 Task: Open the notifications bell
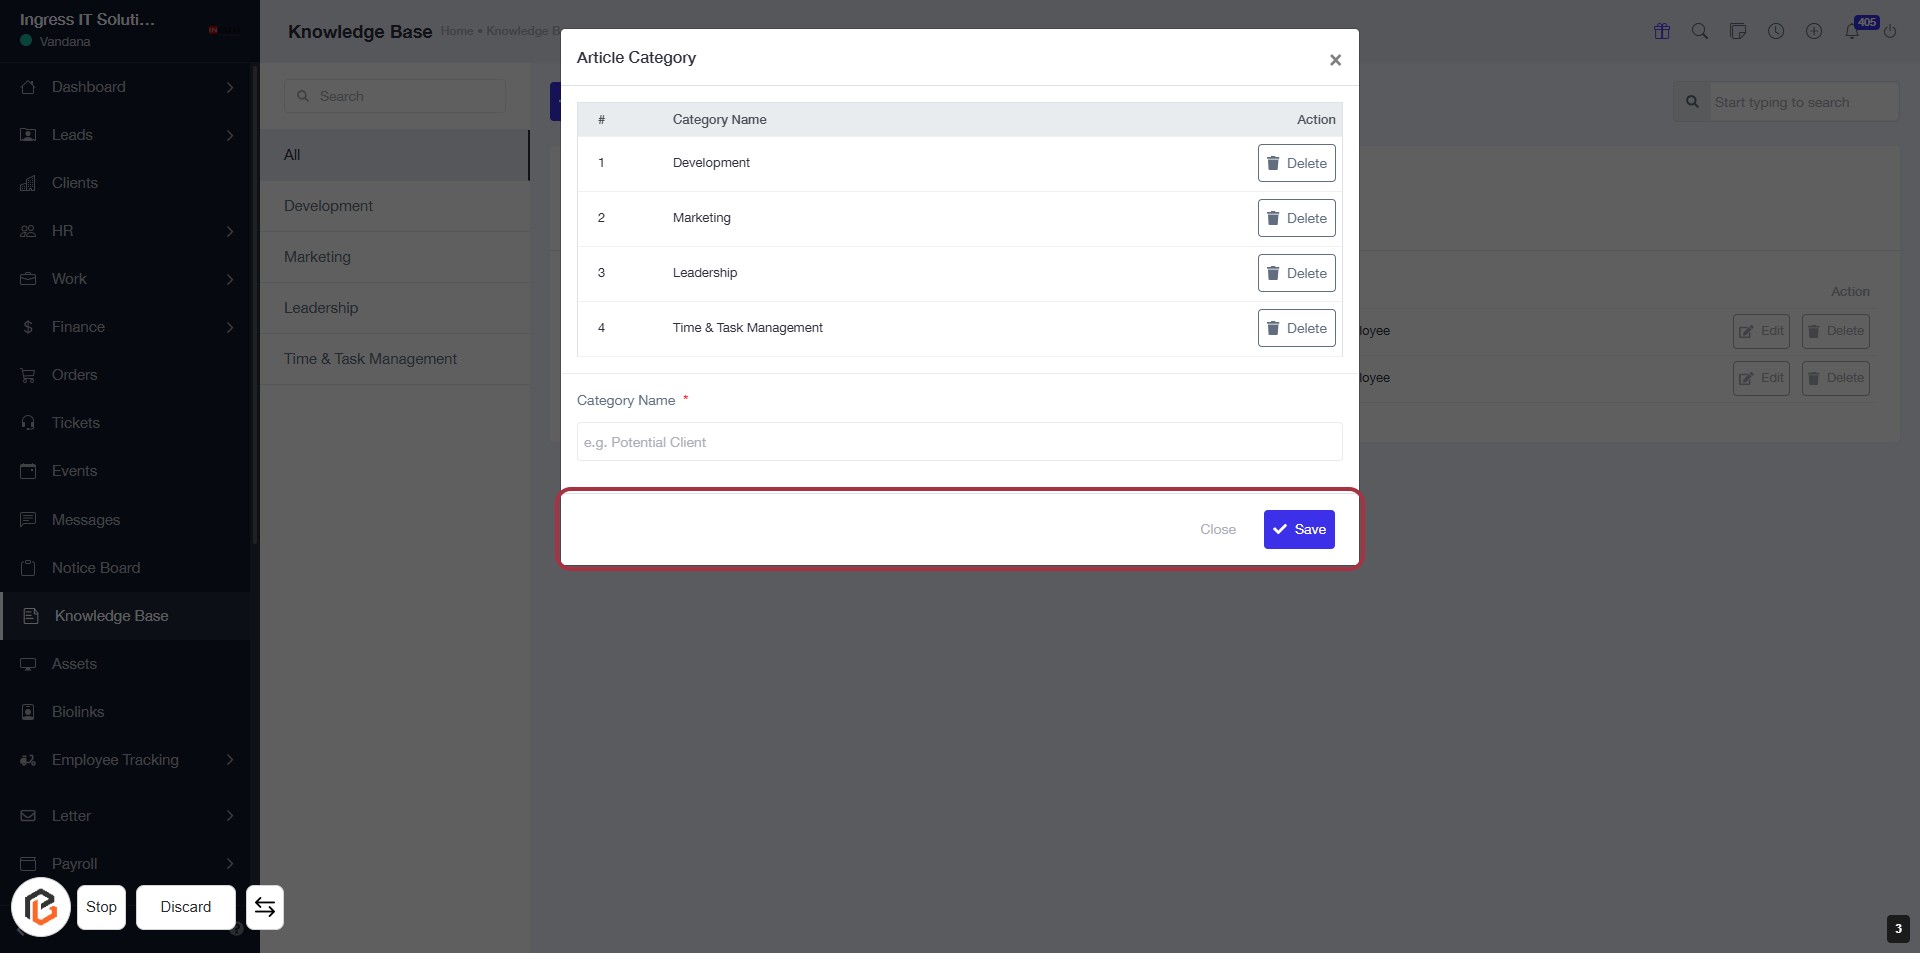[1852, 31]
